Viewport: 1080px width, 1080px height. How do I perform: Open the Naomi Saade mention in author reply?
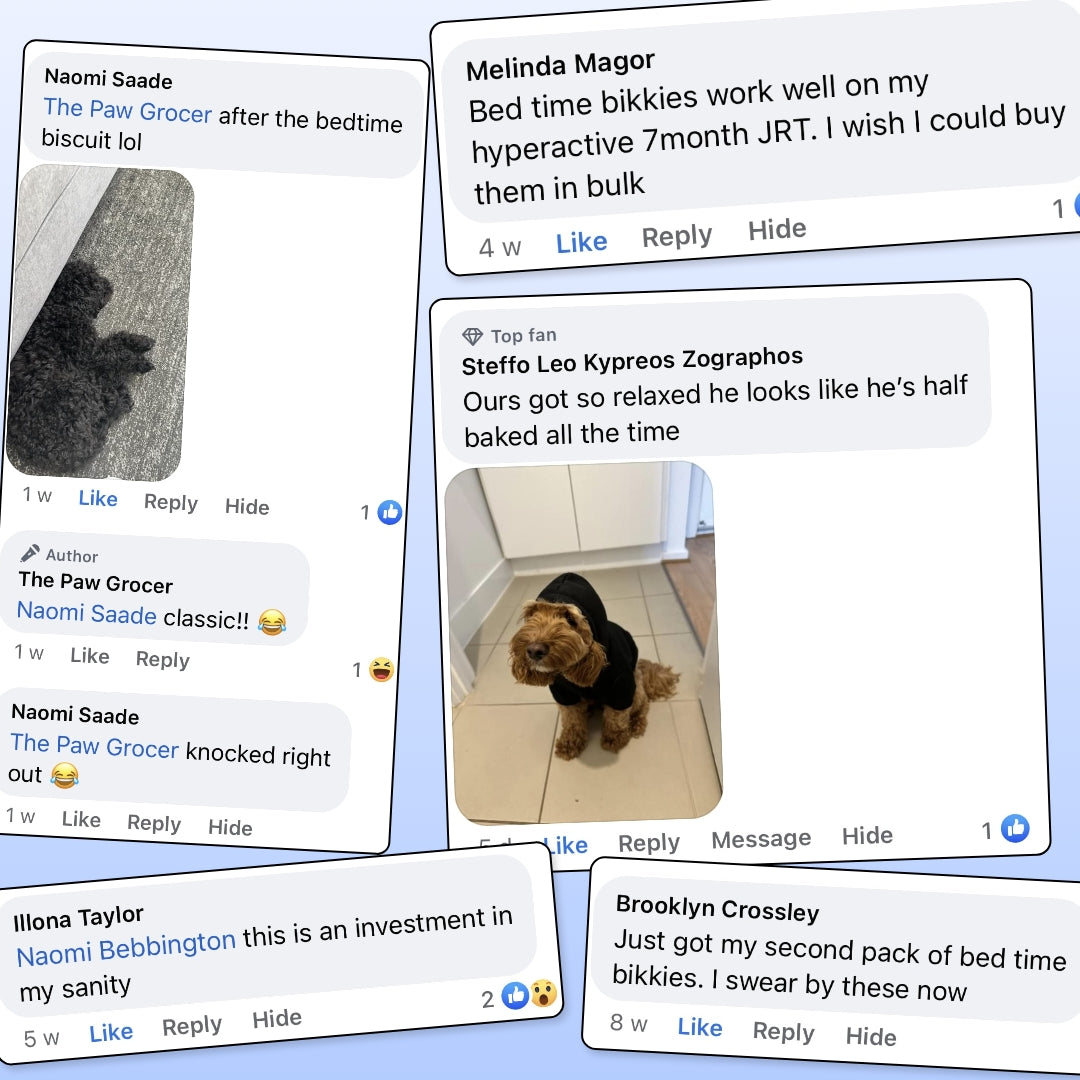(x=87, y=612)
